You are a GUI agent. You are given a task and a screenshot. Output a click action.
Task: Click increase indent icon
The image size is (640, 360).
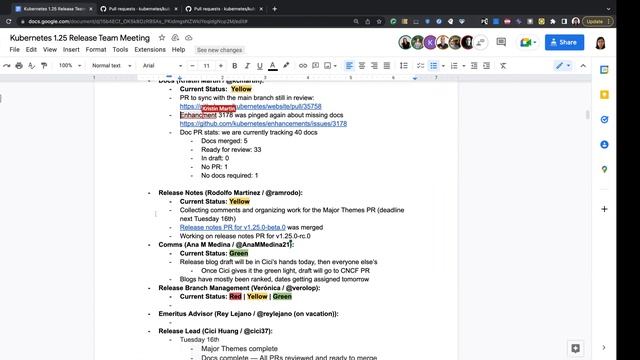click(487, 66)
